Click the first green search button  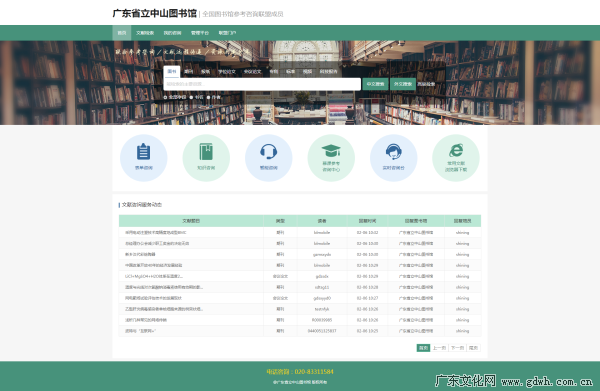375,84
